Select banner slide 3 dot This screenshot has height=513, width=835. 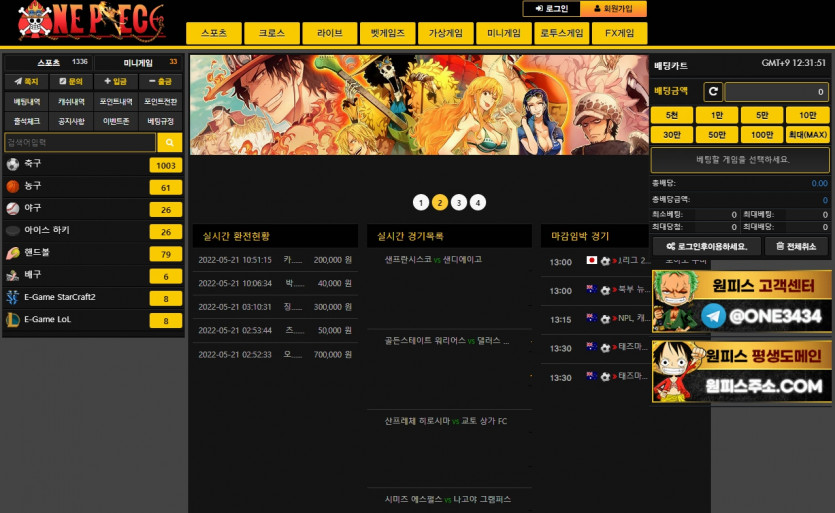pyautogui.click(x=459, y=202)
